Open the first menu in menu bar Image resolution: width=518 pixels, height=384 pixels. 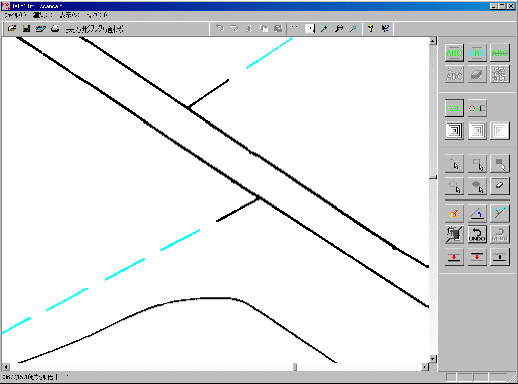[15, 15]
